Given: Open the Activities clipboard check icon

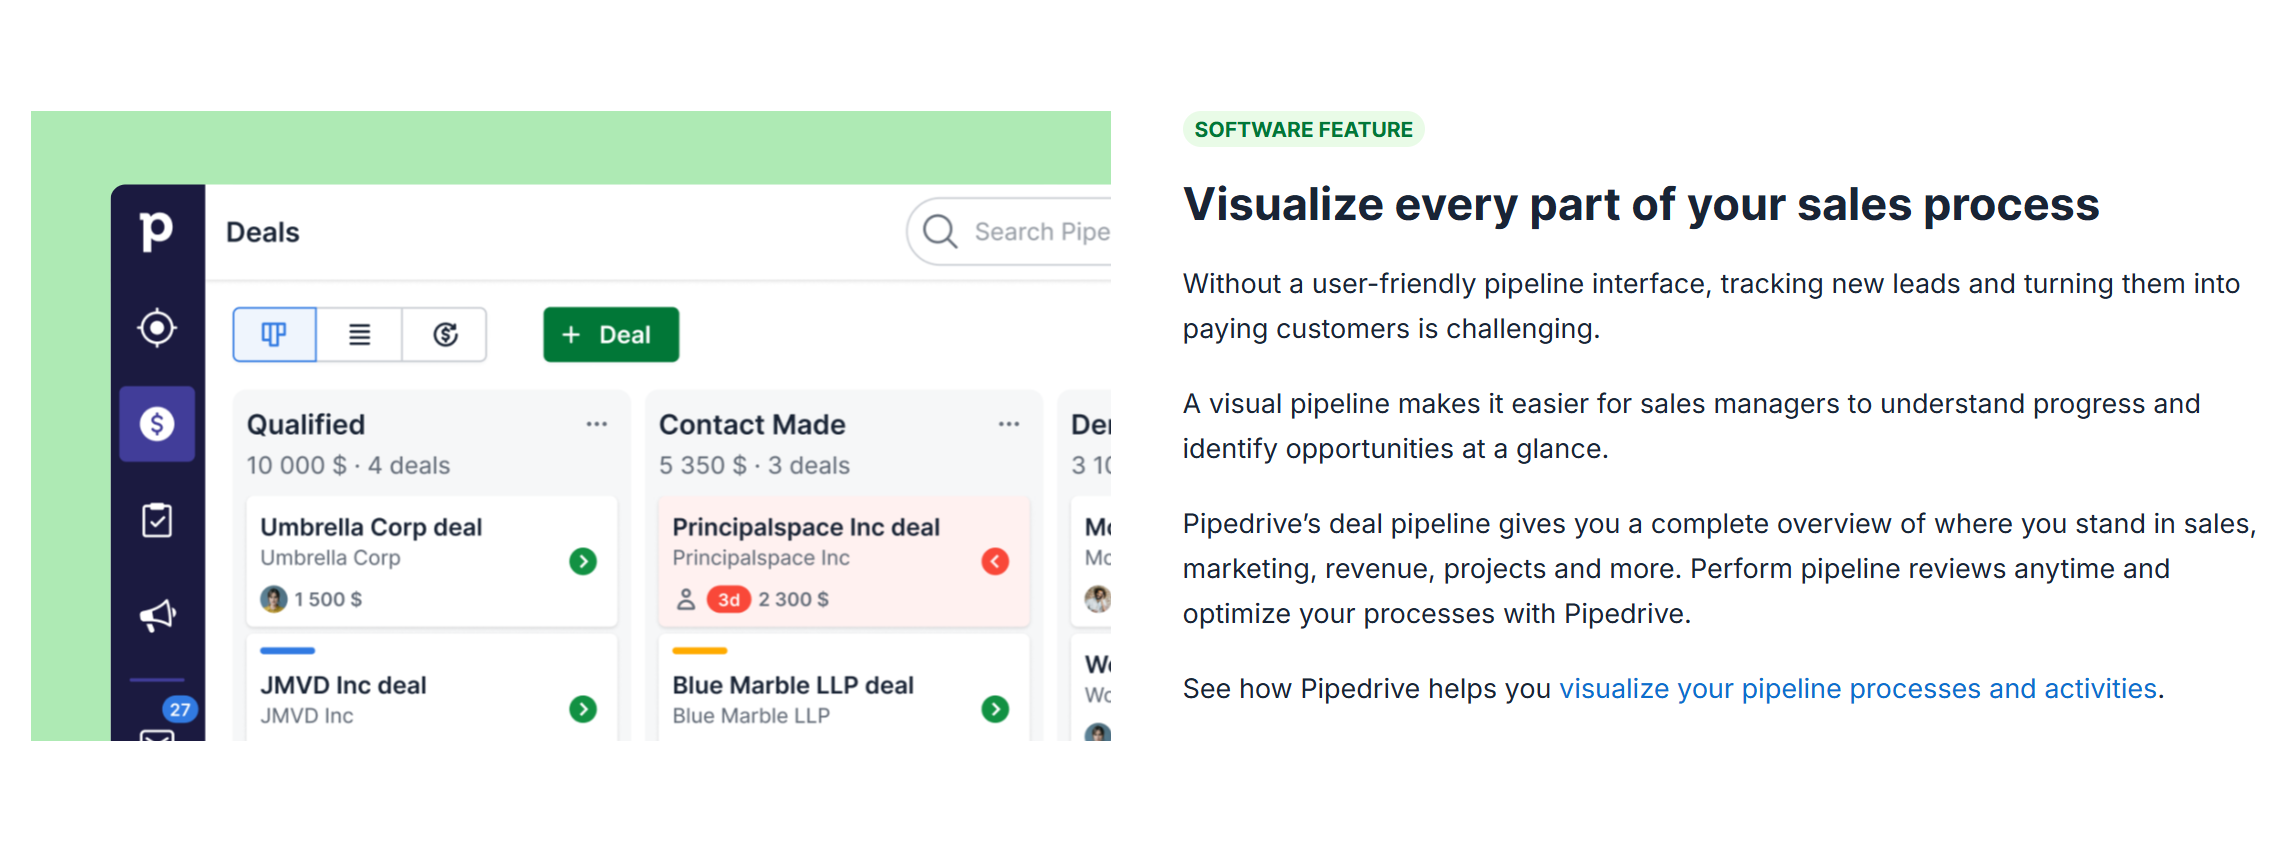Looking at the screenshot, I should click(157, 520).
